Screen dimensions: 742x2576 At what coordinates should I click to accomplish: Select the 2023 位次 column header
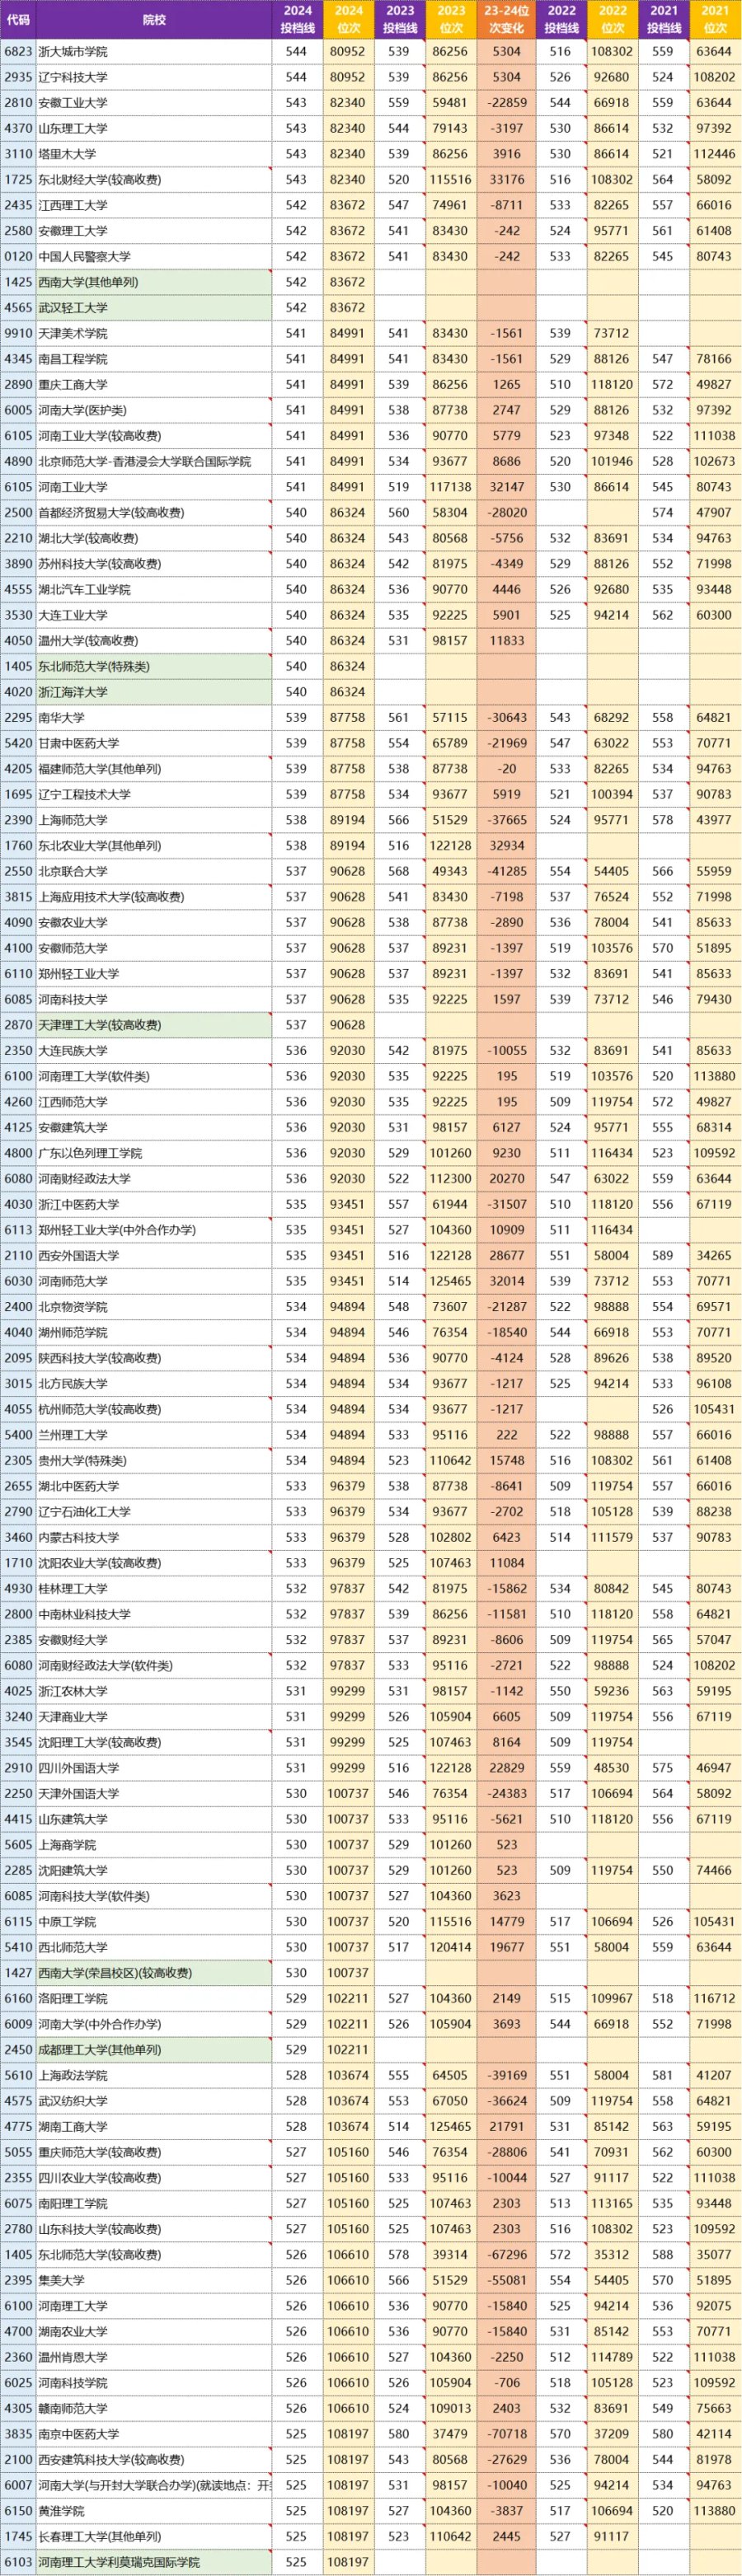point(451,19)
